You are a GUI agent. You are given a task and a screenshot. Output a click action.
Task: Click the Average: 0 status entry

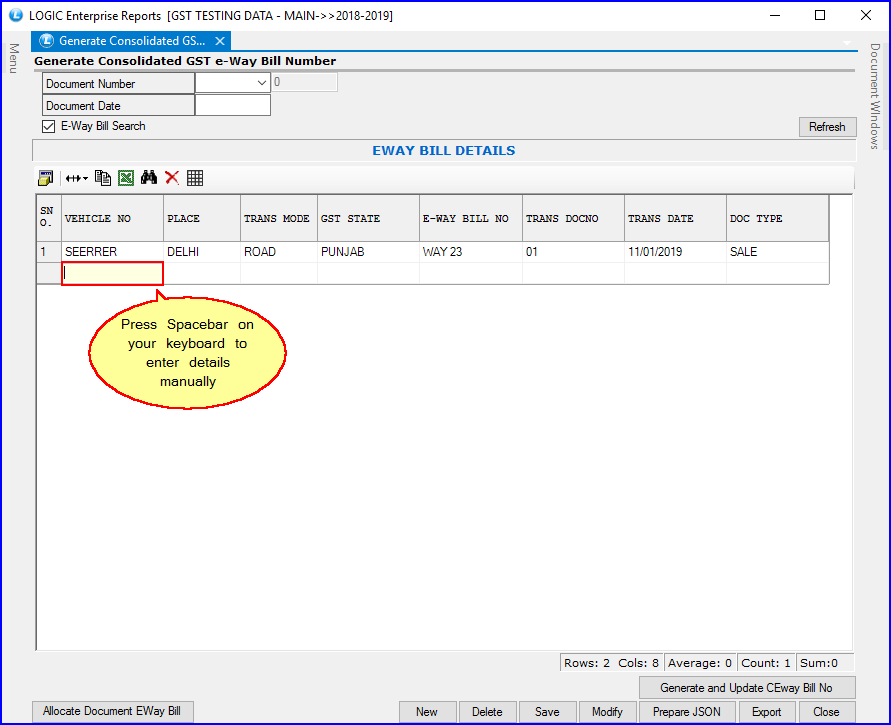(700, 662)
